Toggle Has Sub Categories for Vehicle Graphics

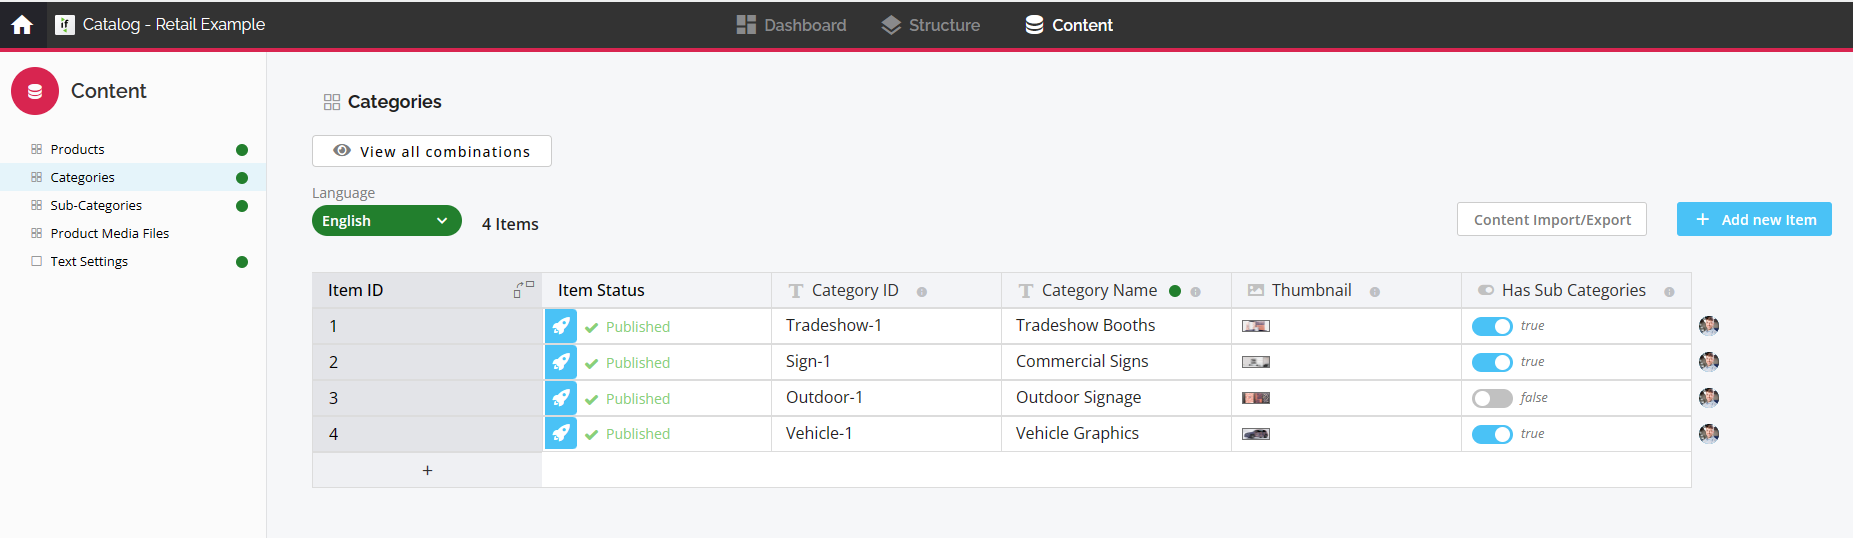(1492, 434)
